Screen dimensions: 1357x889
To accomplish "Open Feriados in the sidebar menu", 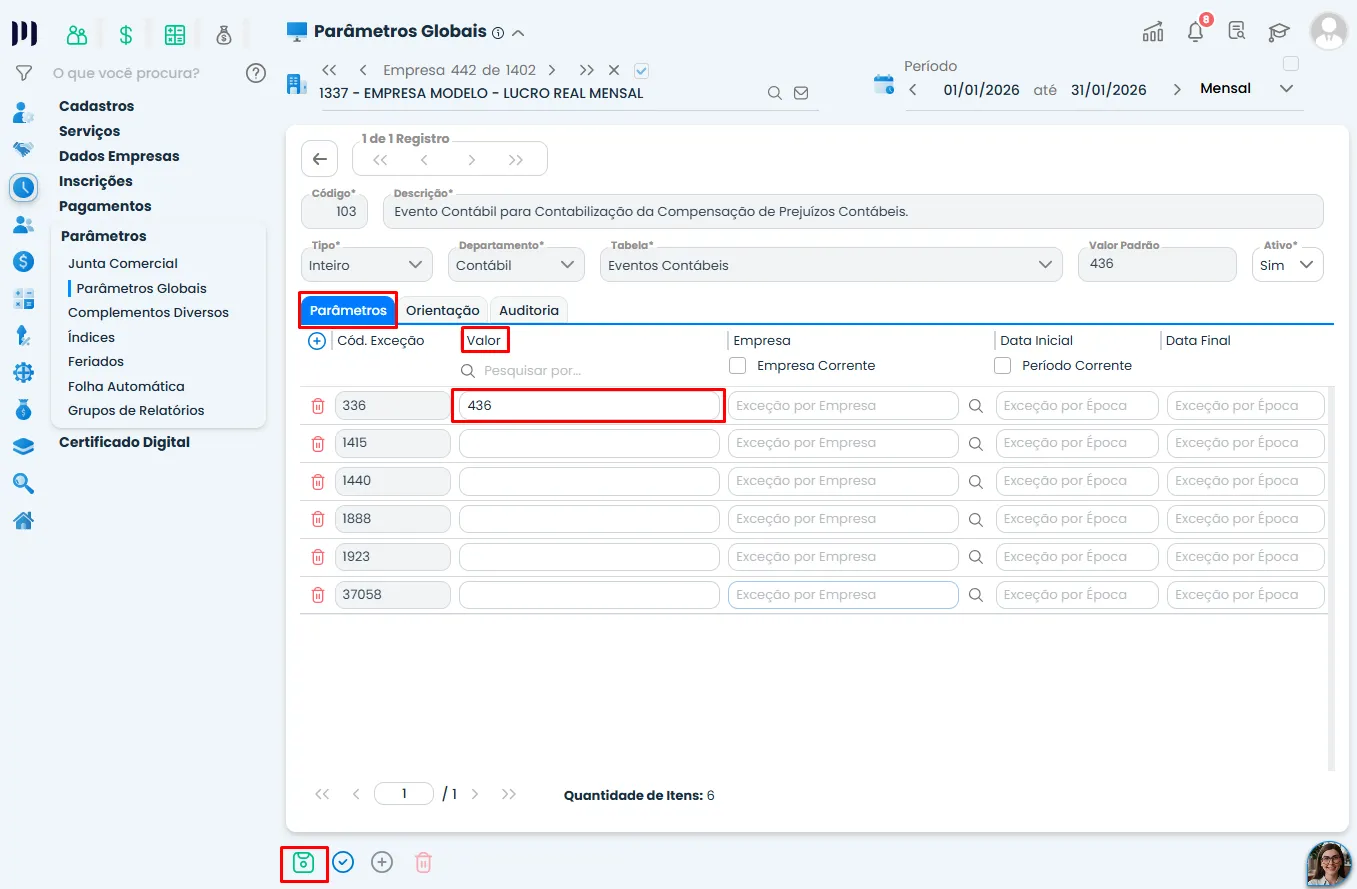I will [96, 362].
